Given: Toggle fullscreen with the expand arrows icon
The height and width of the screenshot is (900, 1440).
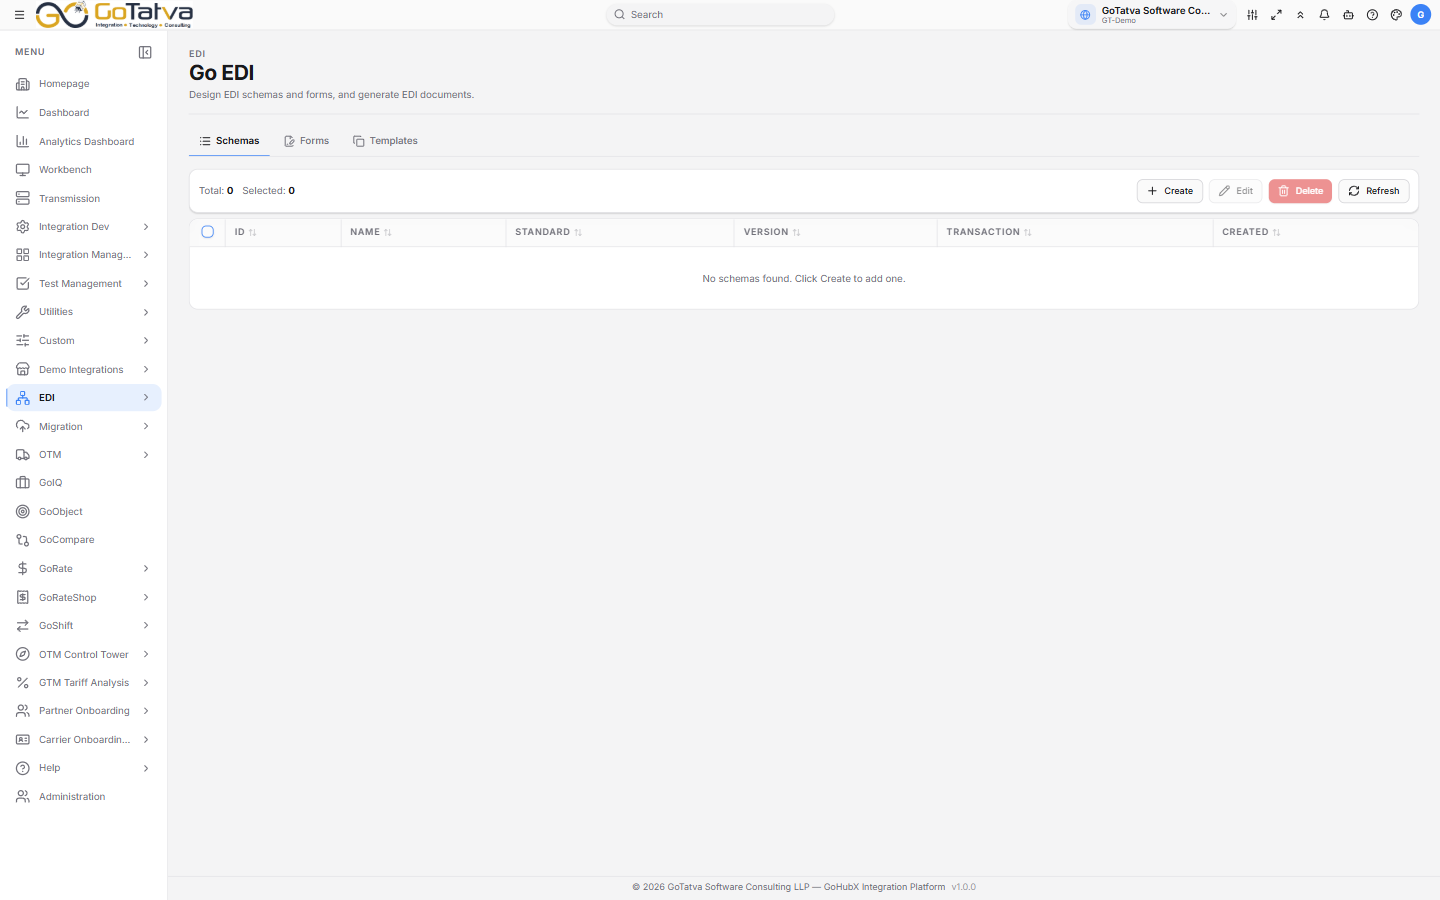Looking at the screenshot, I should (x=1276, y=15).
